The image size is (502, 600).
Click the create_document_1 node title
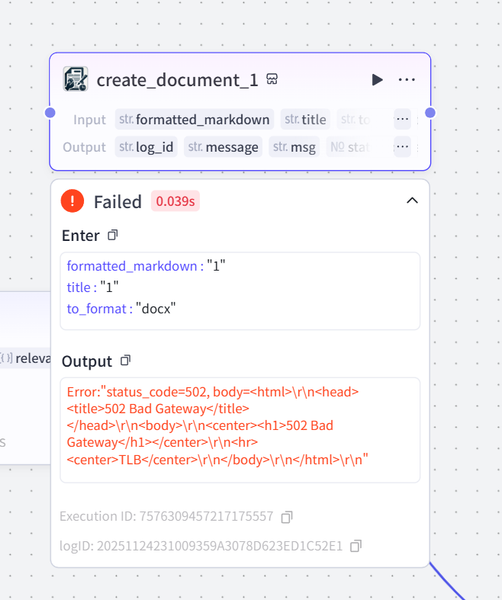click(x=178, y=80)
